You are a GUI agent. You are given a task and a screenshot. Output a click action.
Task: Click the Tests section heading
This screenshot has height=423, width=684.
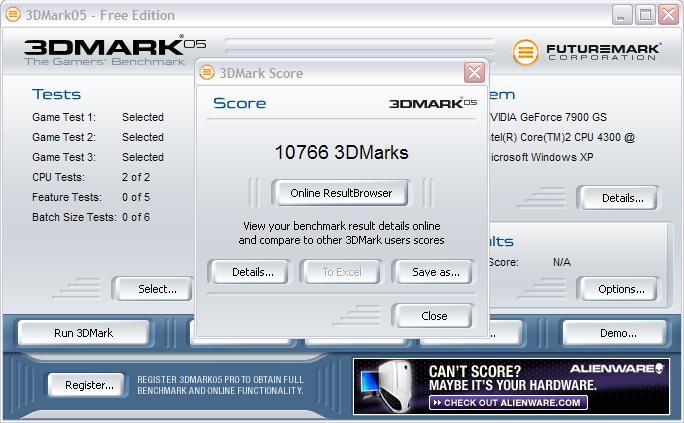pyautogui.click(x=56, y=95)
